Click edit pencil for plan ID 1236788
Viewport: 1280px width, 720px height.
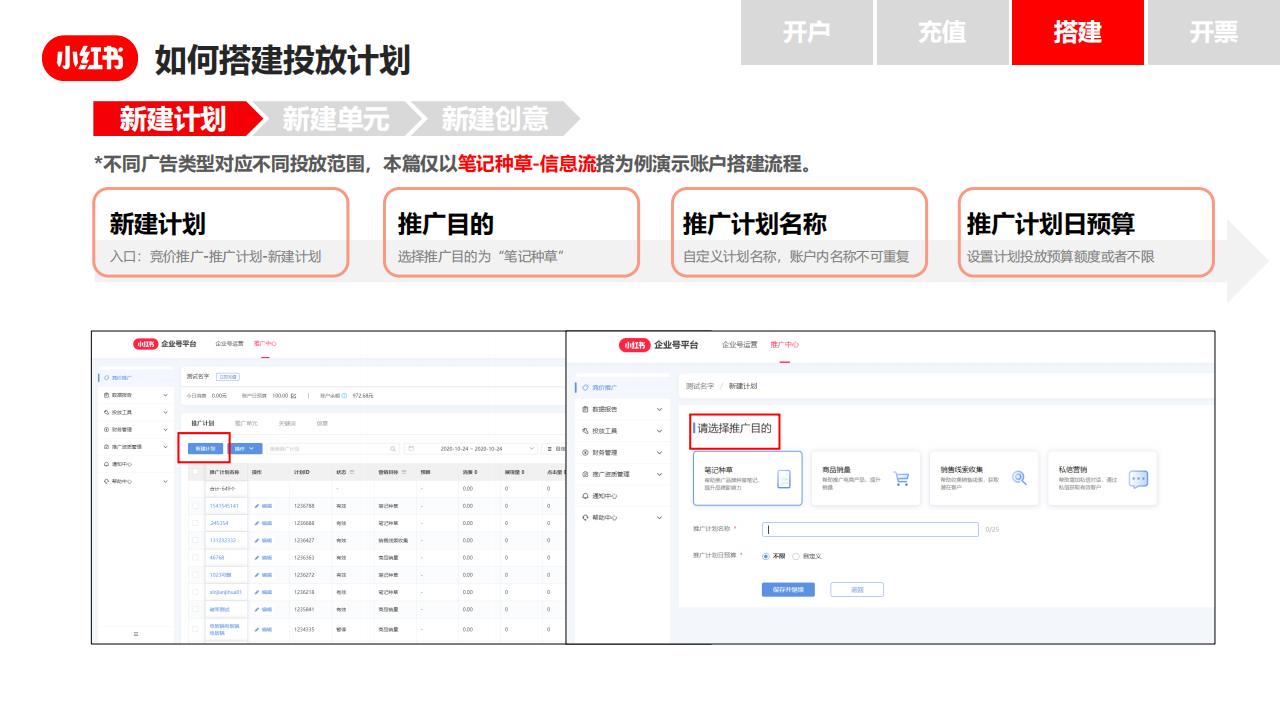point(256,506)
